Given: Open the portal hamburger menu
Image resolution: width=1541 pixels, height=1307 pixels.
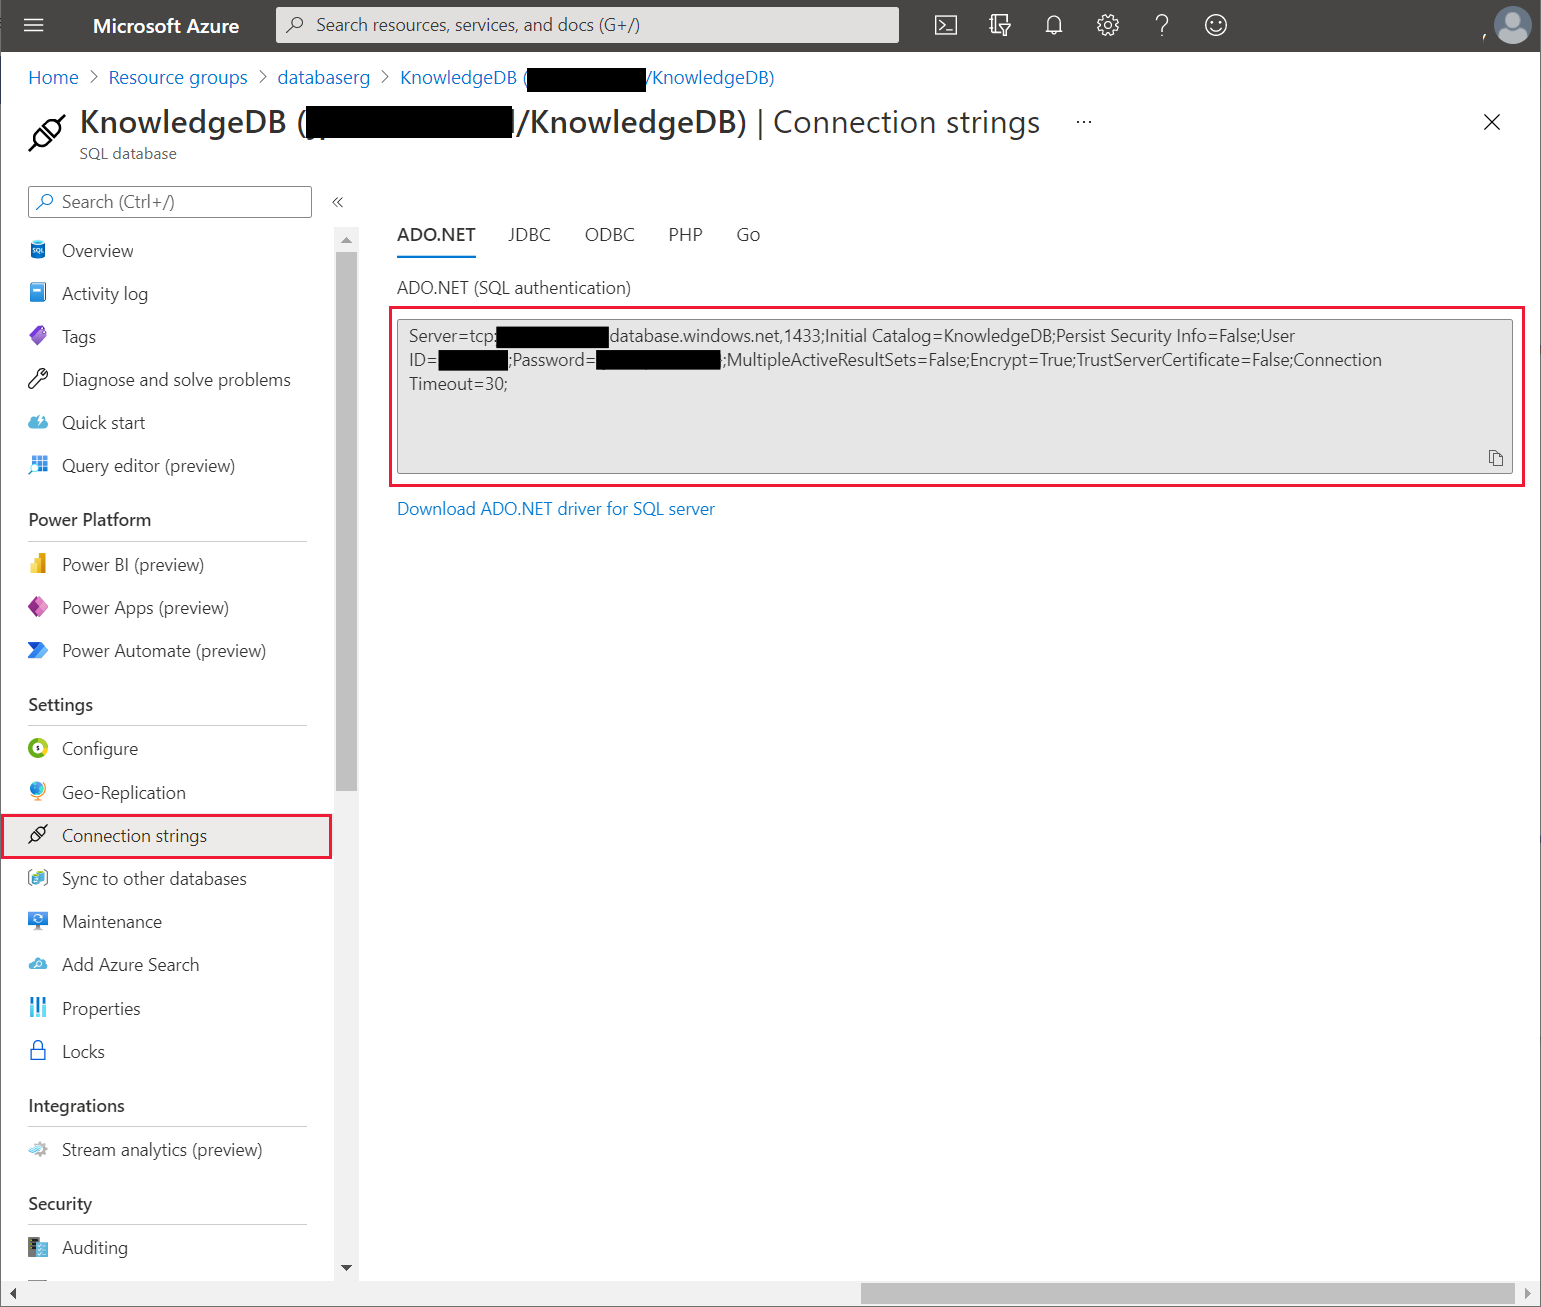Looking at the screenshot, I should 34,25.
